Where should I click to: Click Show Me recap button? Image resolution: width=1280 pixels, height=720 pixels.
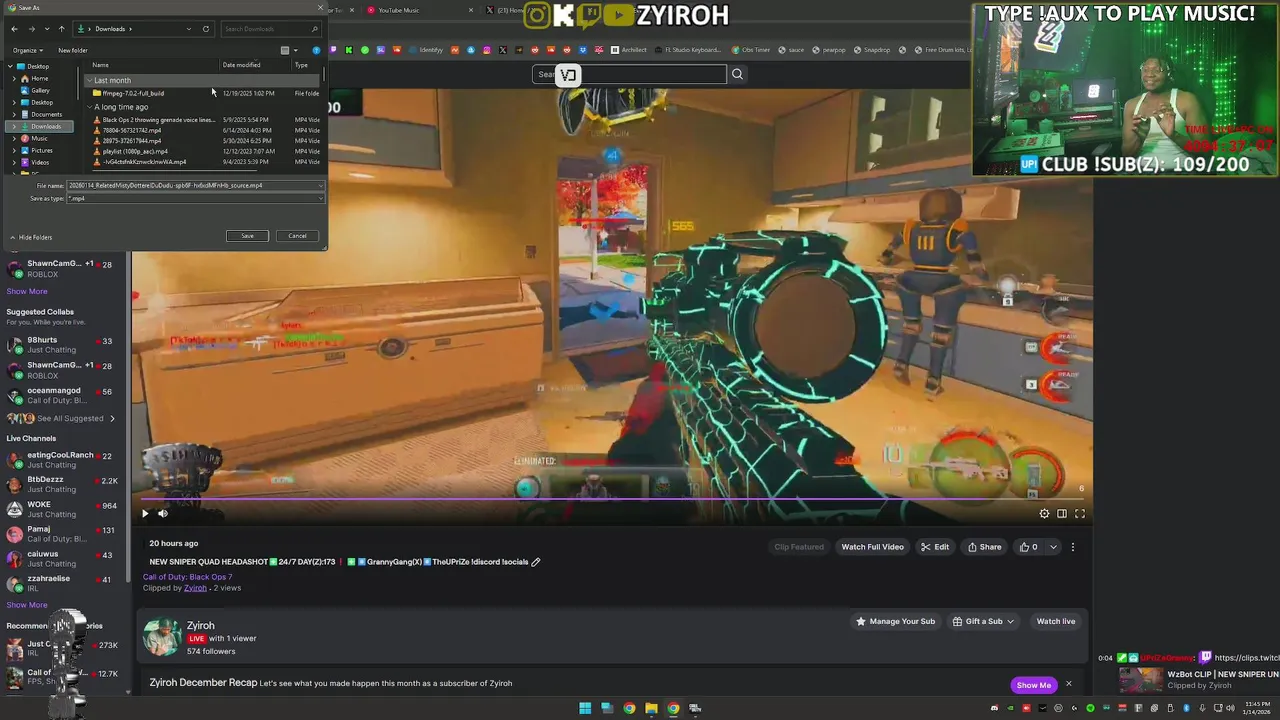pos(1034,685)
